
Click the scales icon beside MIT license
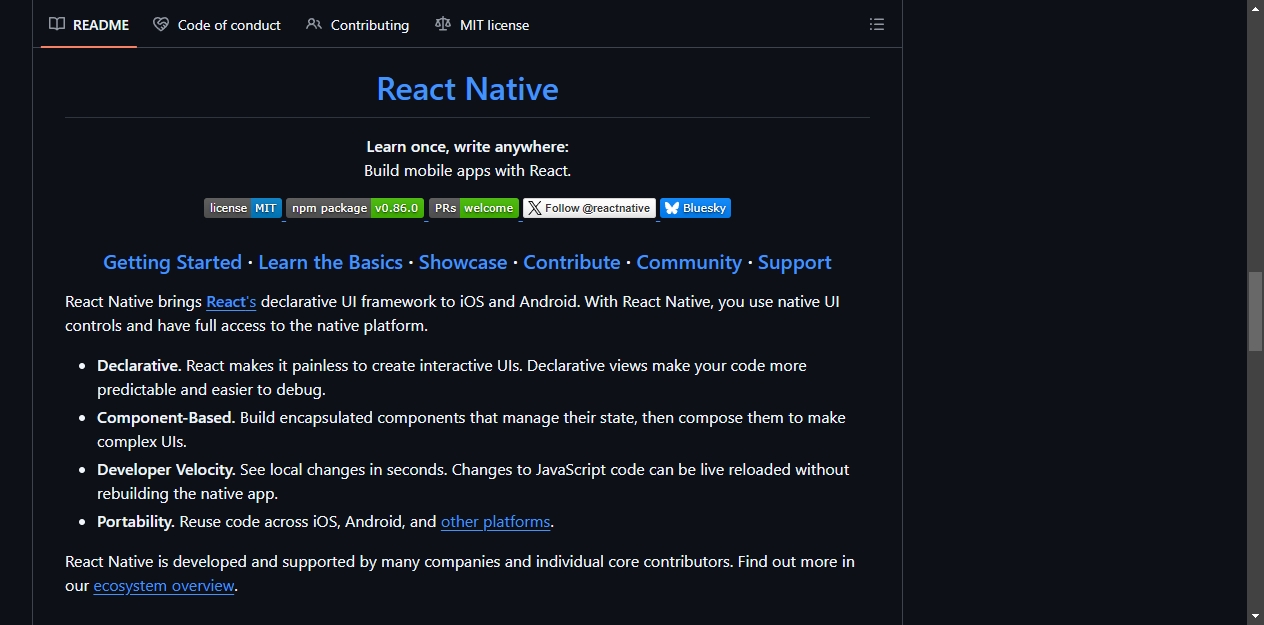click(x=443, y=24)
